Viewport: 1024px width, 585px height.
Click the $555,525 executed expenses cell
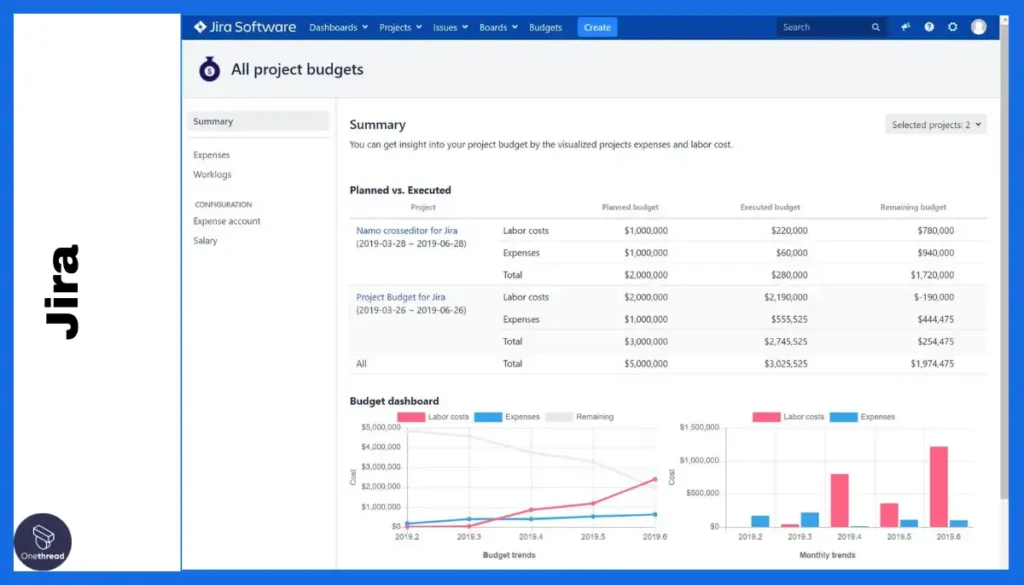coord(789,319)
